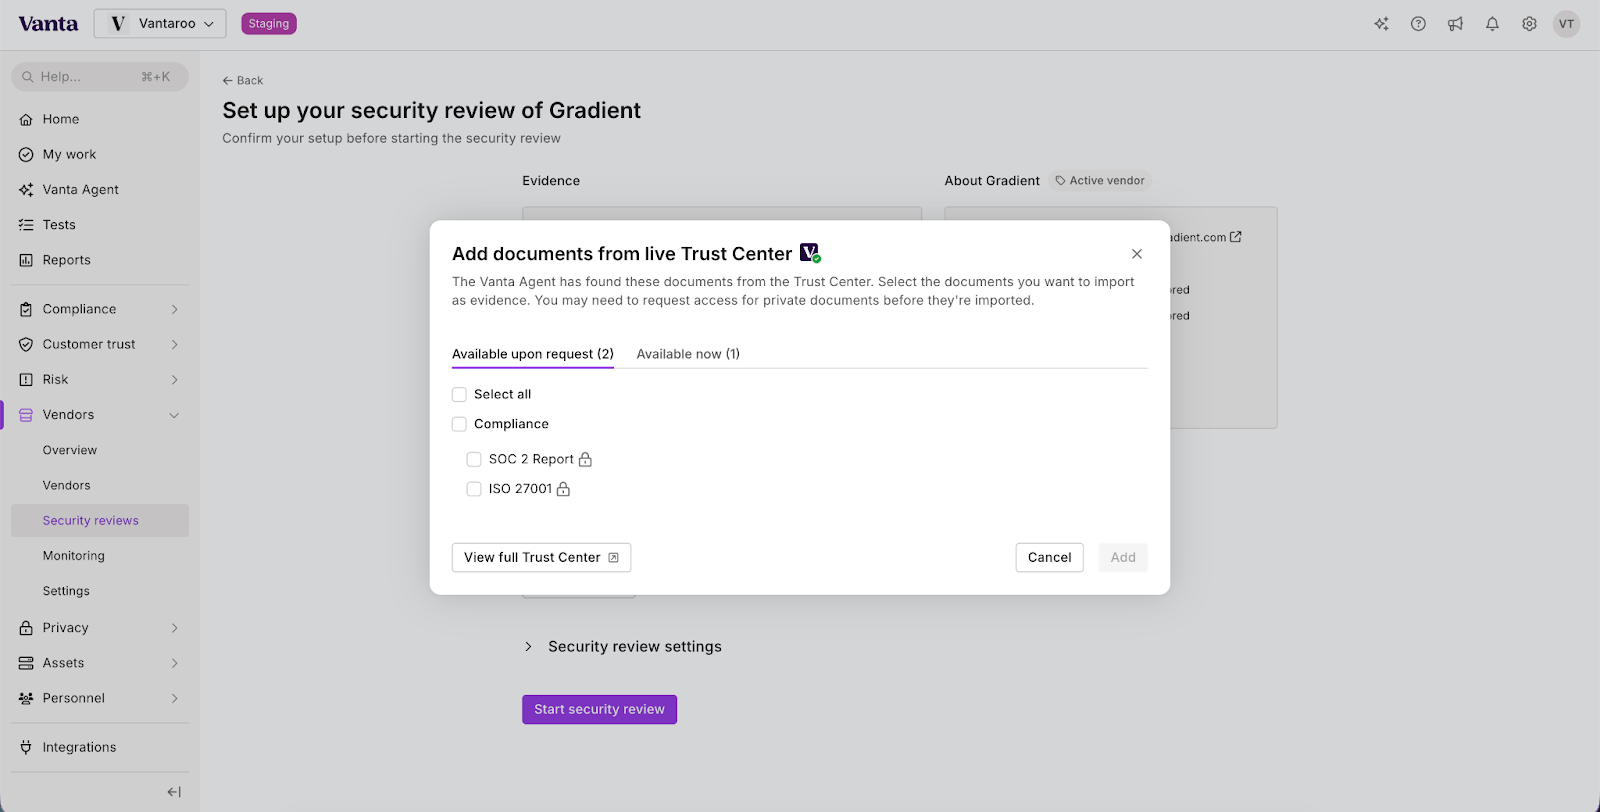The height and width of the screenshot is (812, 1600).
Task: Open the Vendors sub-page in sidebar
Action: pyautogui.click(x=66, y=485)
